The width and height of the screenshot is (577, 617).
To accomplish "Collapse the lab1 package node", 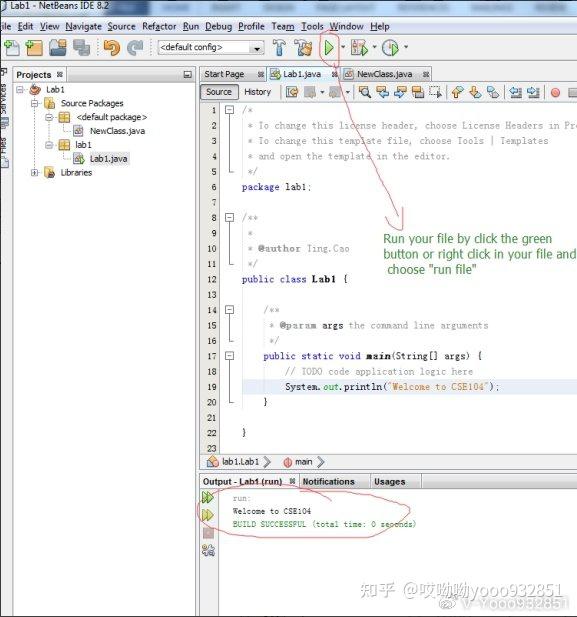I will [x=49, y=145].
